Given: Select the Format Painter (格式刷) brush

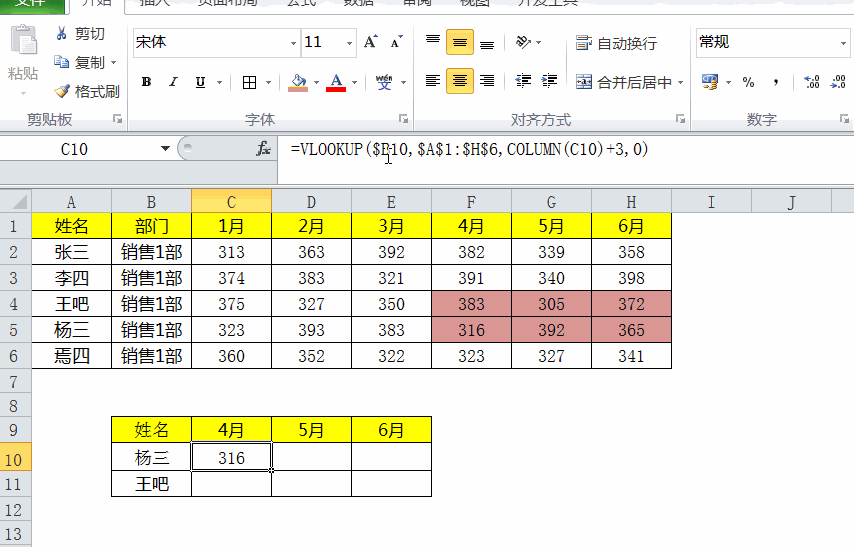Looking at the screenshot, I should tap(62, 91).
